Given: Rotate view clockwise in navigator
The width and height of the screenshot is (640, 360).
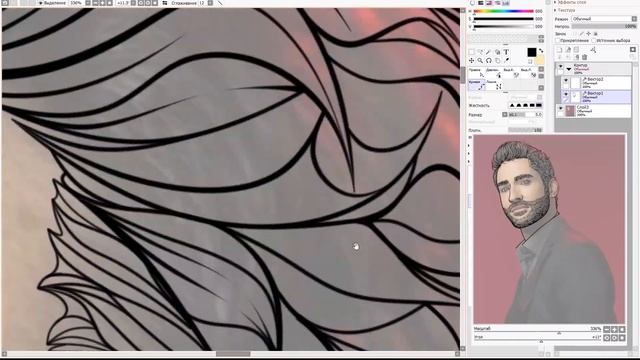Looking at the screenshot, I should coord(614,338).
